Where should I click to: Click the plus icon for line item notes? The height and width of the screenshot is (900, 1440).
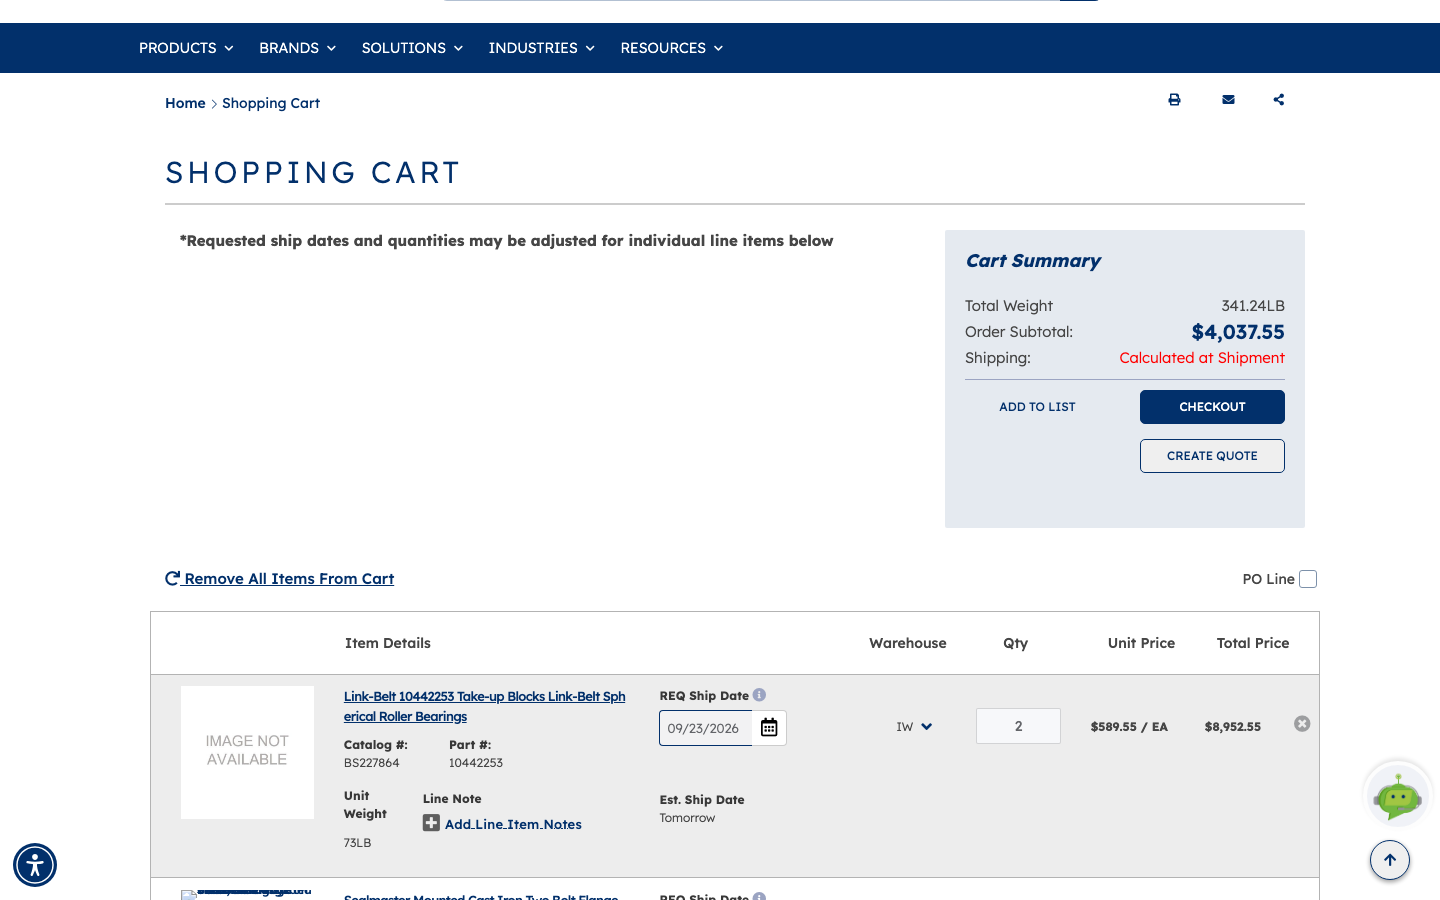431,823
